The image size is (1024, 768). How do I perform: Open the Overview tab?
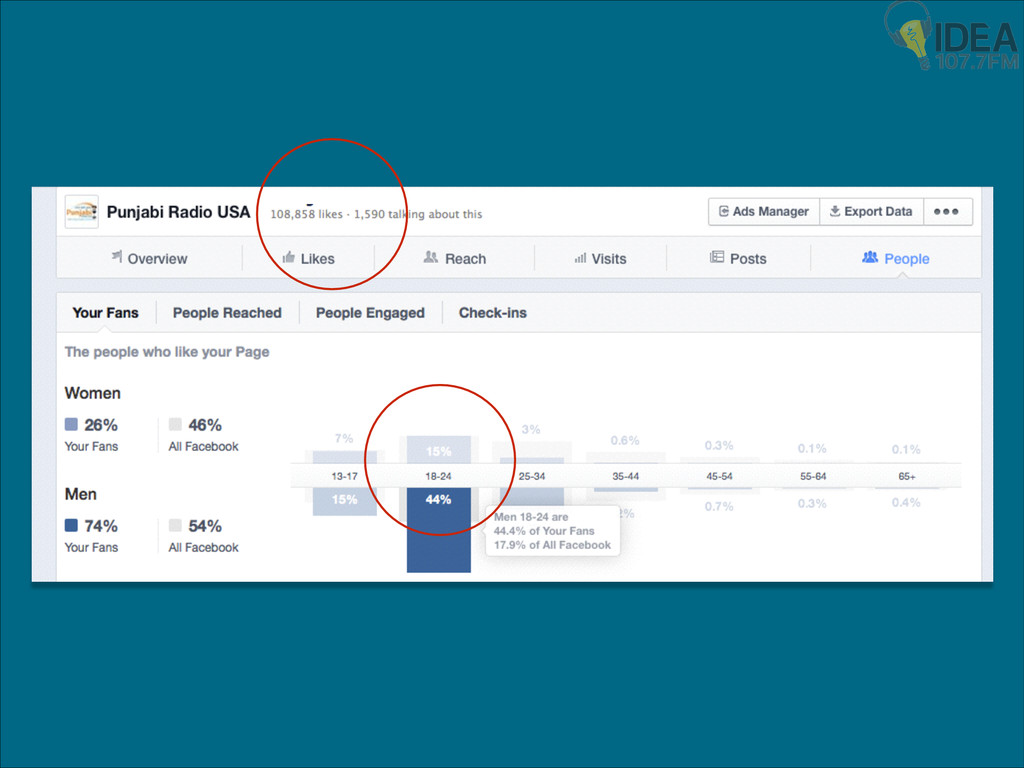tap(150, 259)
